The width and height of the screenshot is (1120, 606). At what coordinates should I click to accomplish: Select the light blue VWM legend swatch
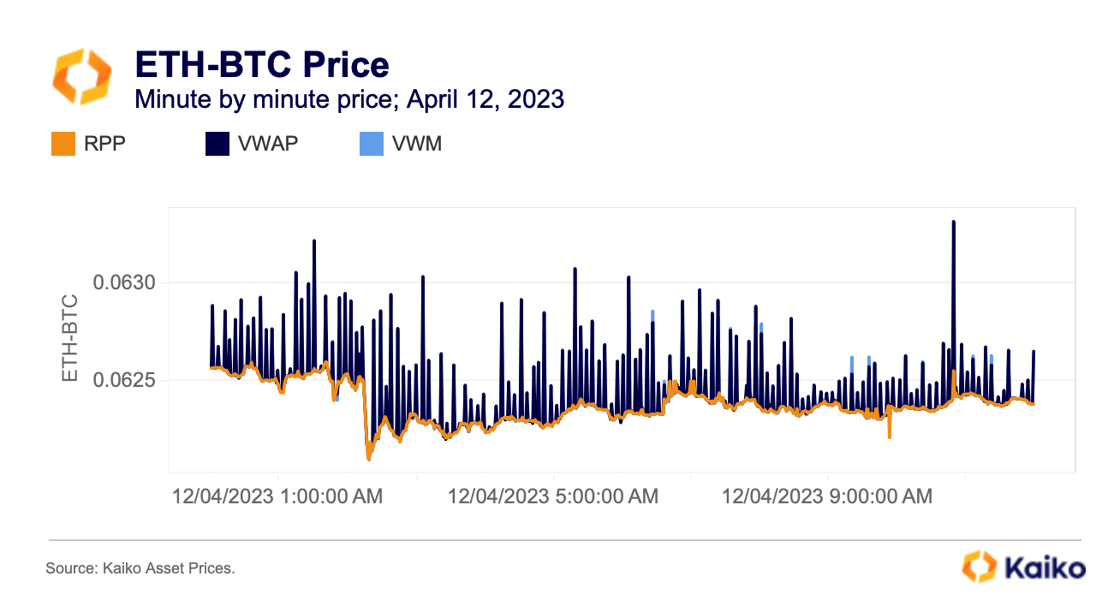pyautogui.click(x=371, y=144)
